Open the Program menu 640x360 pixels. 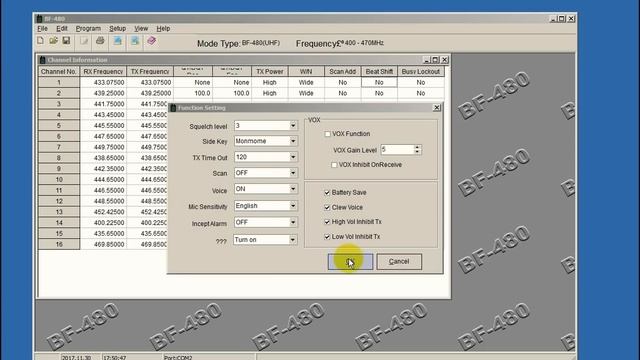tap(88, 29)
